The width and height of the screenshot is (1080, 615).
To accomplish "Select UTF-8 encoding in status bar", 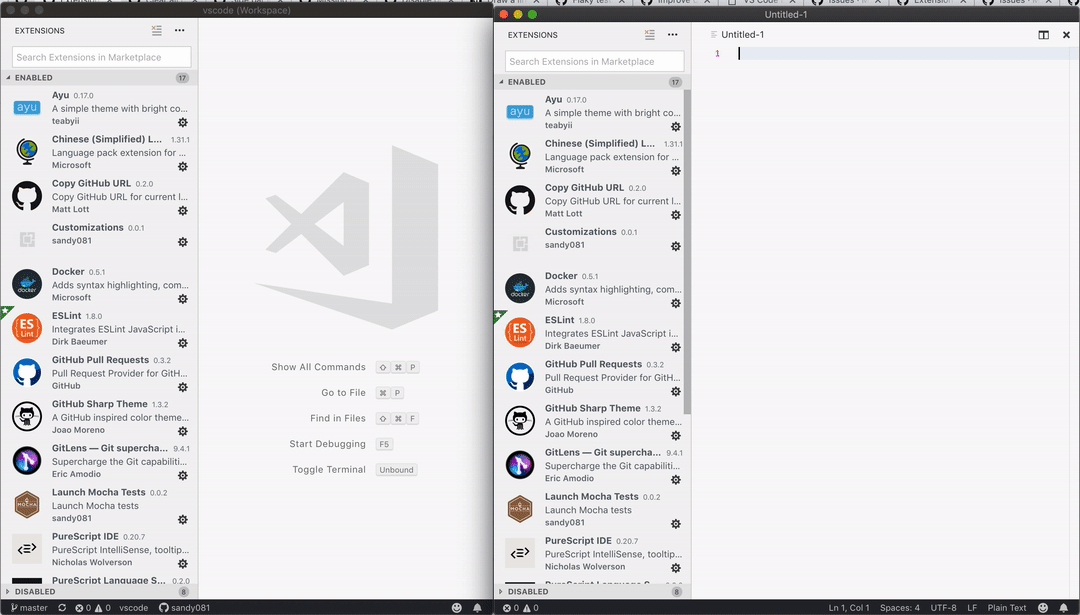I will pos(943,607).
